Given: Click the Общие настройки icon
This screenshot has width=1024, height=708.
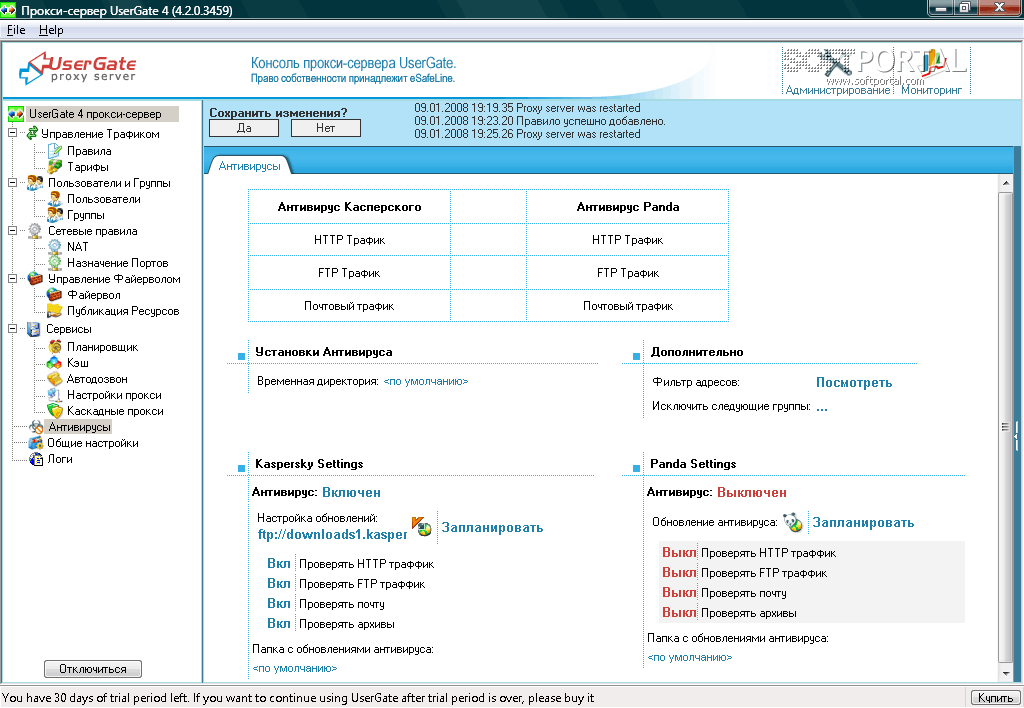Looking at the screenshot, I should click(x=36, y=443).
